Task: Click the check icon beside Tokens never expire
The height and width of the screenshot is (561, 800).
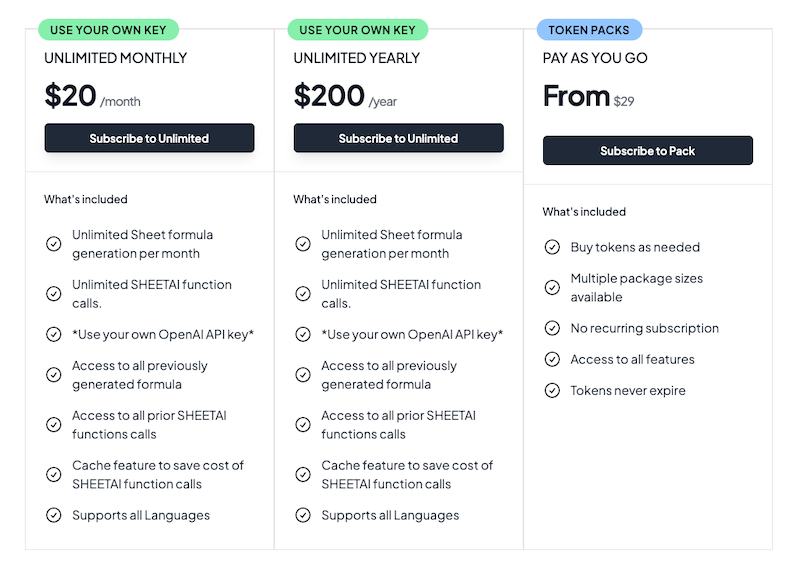Action: click(552, 390)
